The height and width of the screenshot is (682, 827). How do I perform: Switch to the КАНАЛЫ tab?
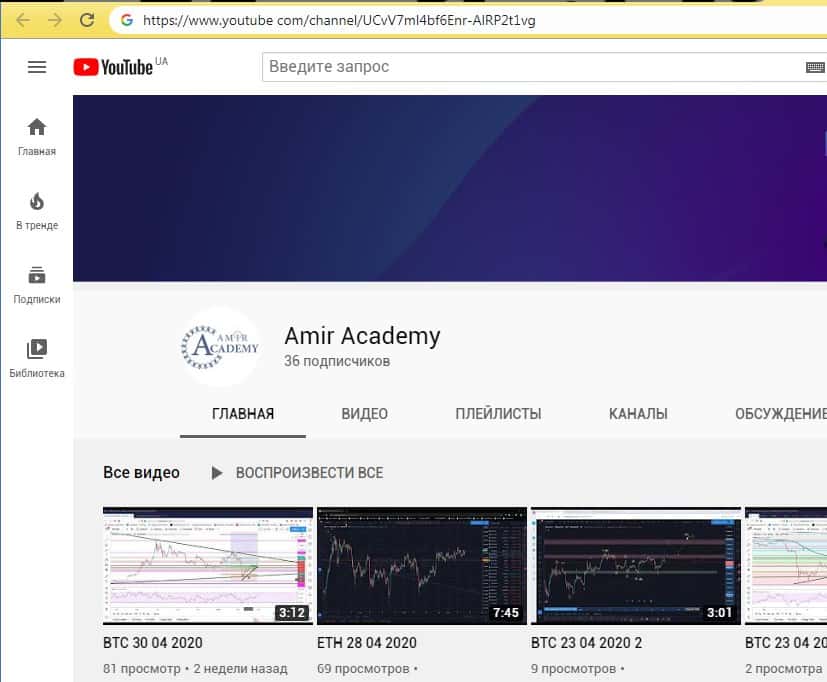[638, 414]
